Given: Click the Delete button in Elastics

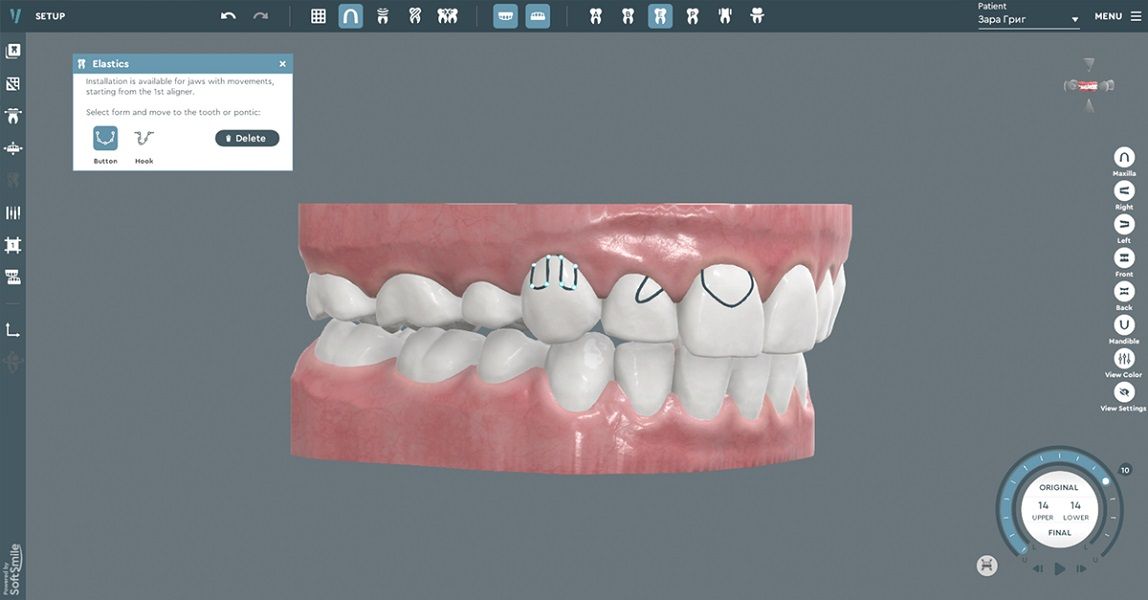Looking at the screenshot, I should pyautogui.click(x=247, y=138).
